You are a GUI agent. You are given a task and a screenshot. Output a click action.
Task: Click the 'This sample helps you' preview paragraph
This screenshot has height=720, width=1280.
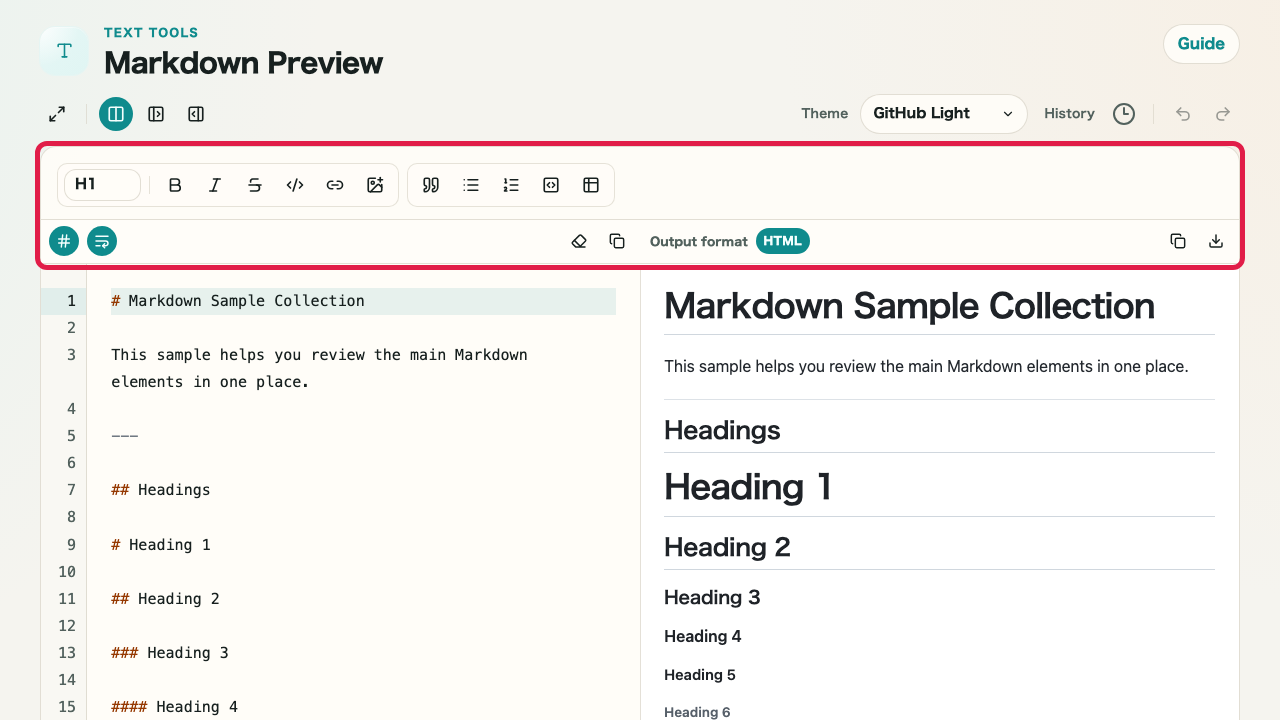(926, 367)
